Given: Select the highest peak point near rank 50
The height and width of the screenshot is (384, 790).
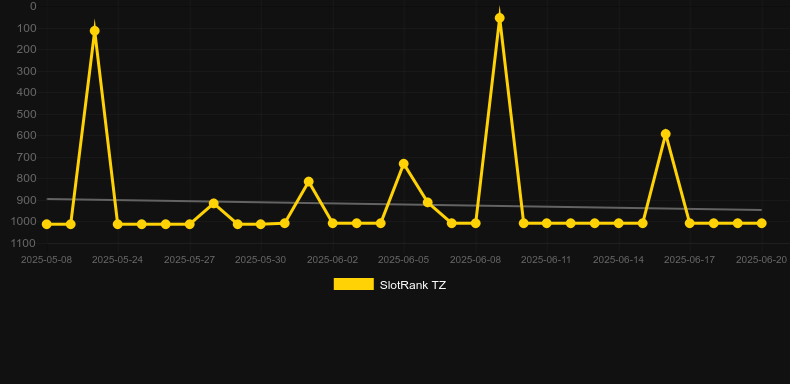Looking at the screenshot, I should pyautogui.click(x=499, y=18).
